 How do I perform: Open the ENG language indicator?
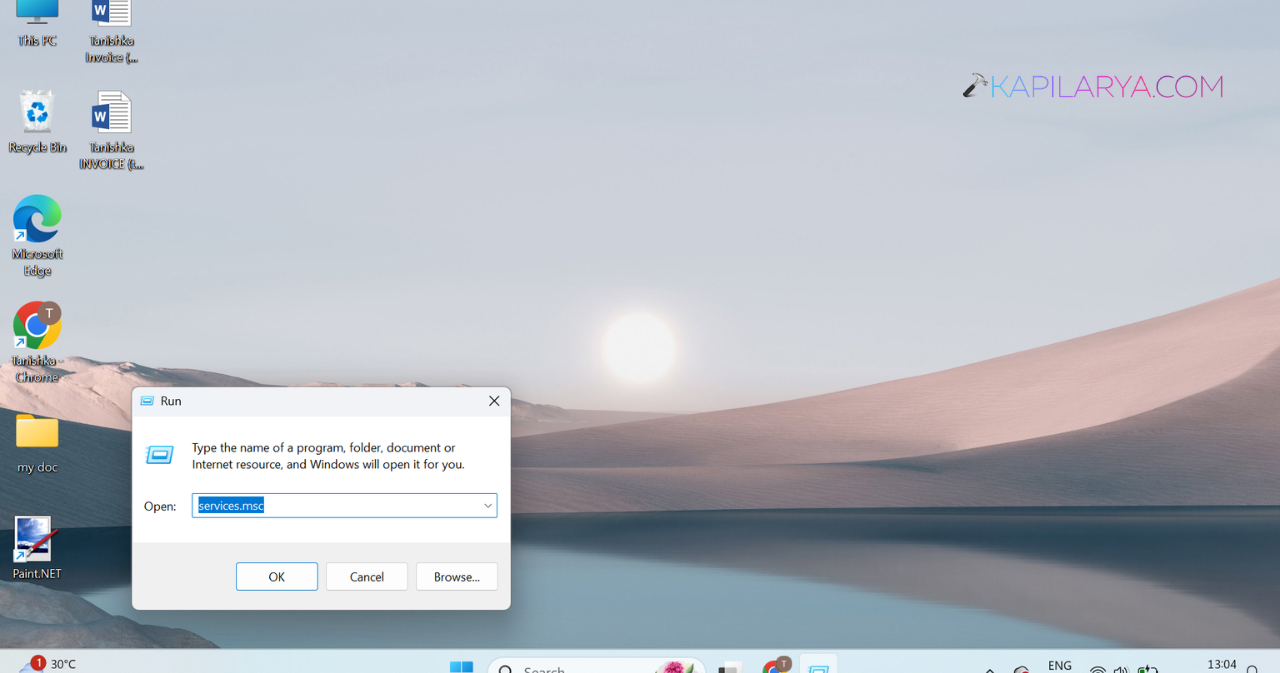(1060, 666)
